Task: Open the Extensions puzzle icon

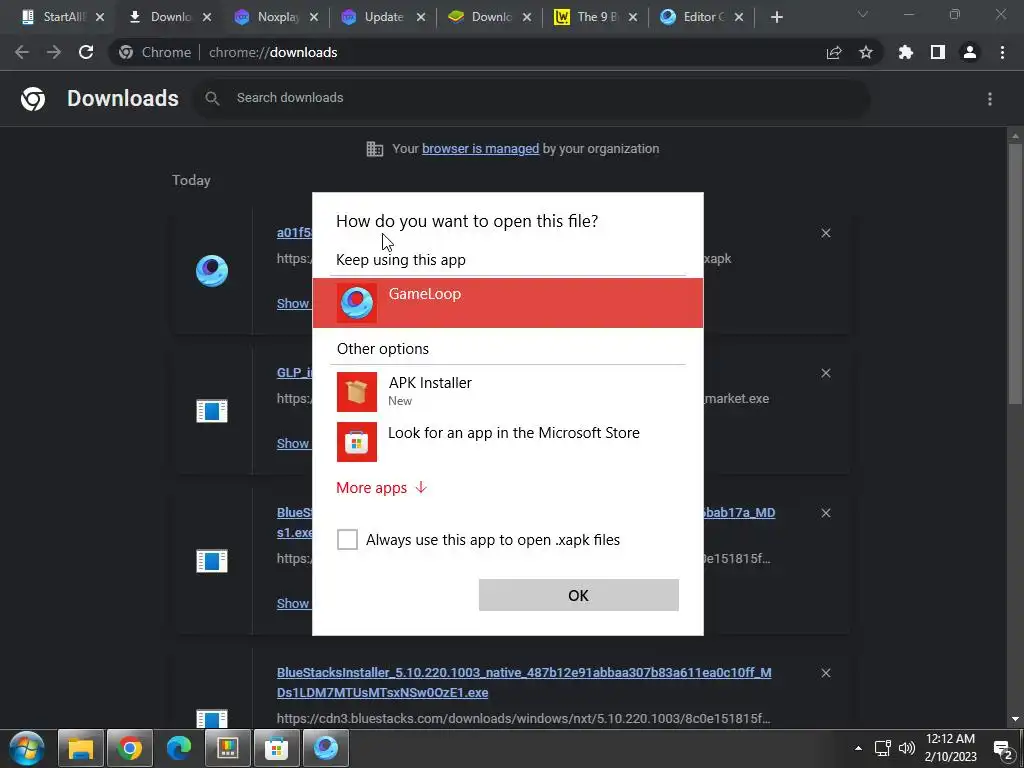Action: pyautogui.click(x=906, y=52)
